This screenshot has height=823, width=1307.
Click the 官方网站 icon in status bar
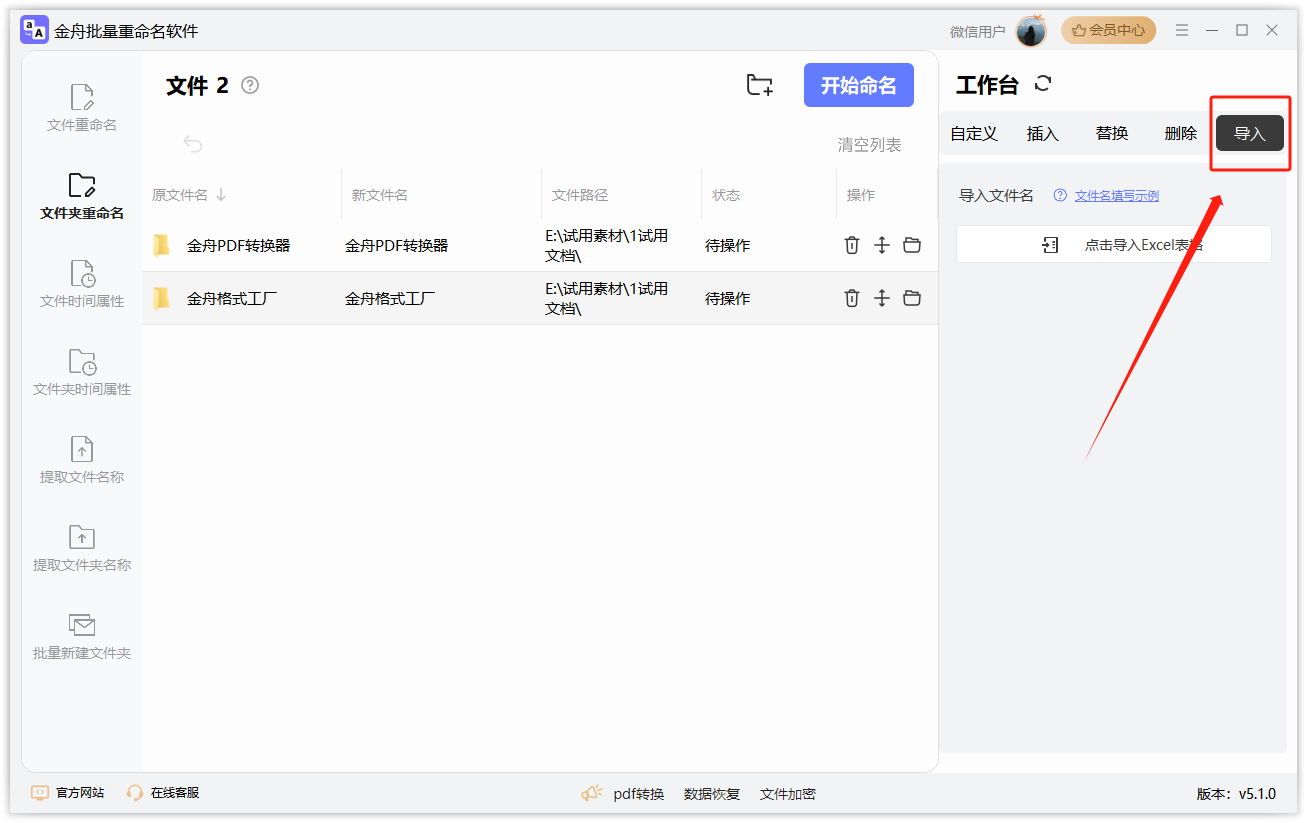pyautogui.click(x=40, y=793)
